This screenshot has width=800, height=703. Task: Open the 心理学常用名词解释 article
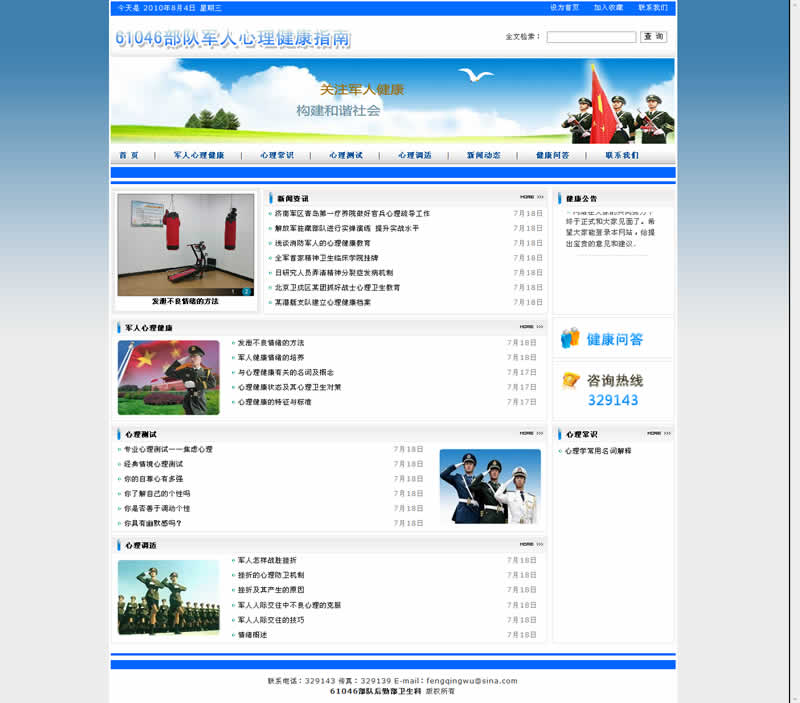tap(598, 451)
